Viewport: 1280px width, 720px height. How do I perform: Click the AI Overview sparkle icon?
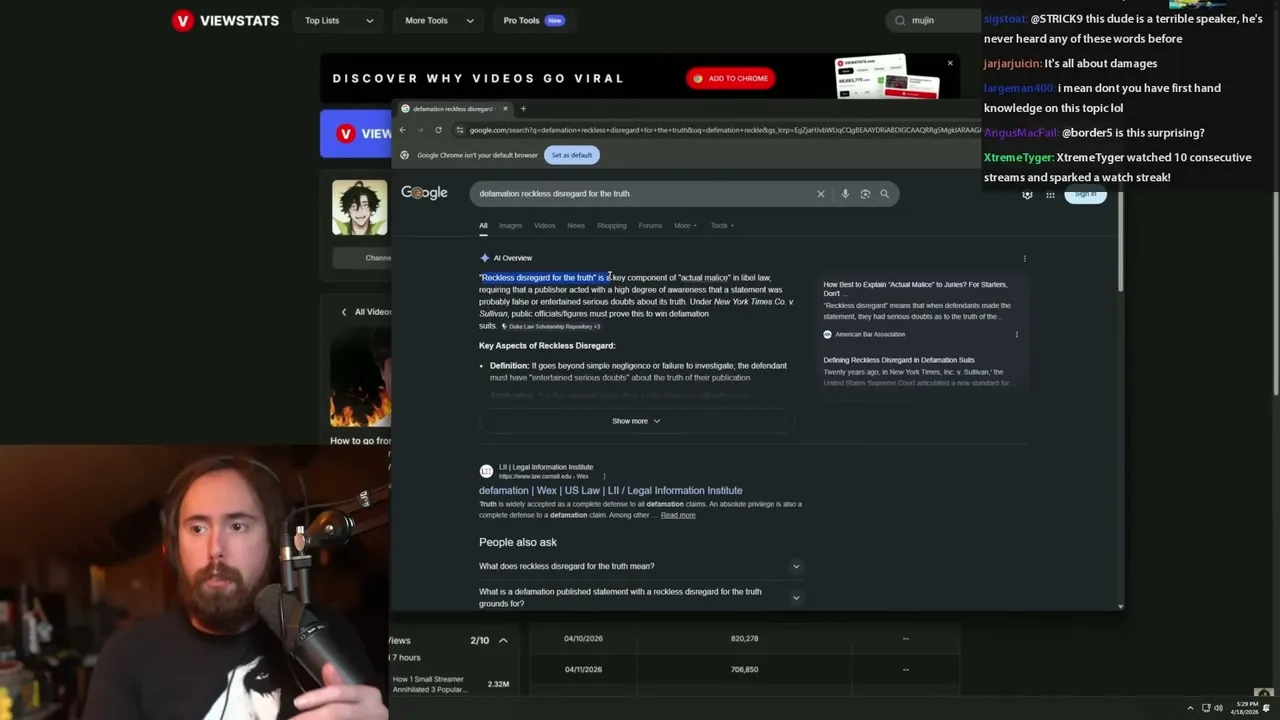(x=485, y=258)
